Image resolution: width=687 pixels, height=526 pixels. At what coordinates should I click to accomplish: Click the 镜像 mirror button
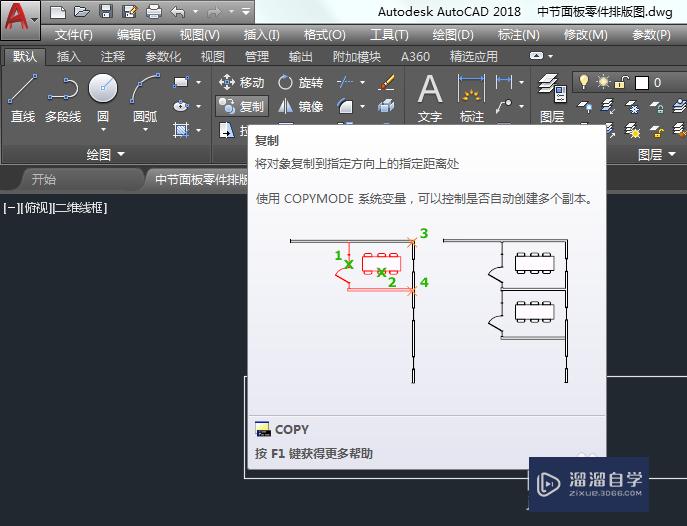[x=301, y=106]
